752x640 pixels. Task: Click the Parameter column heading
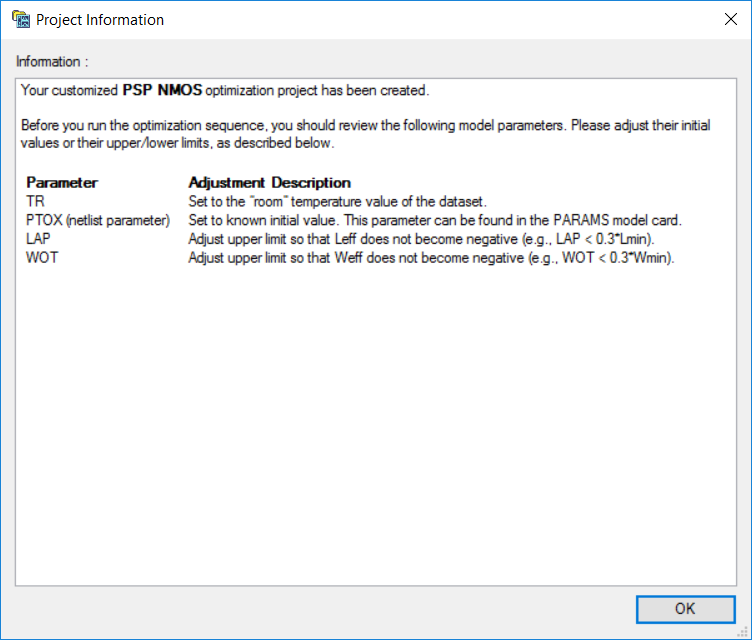click(x=62, y=182)
